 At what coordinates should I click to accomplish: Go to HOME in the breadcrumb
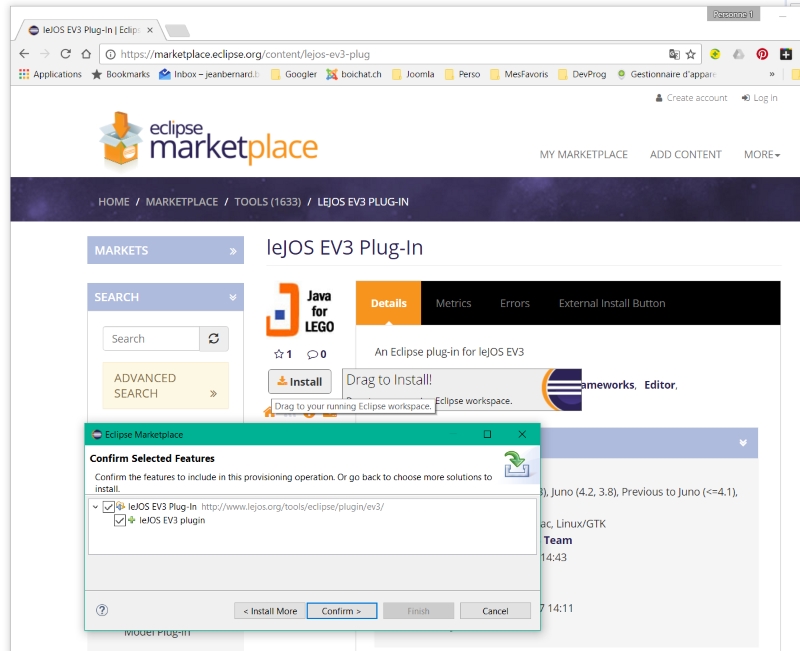[114, 202]
